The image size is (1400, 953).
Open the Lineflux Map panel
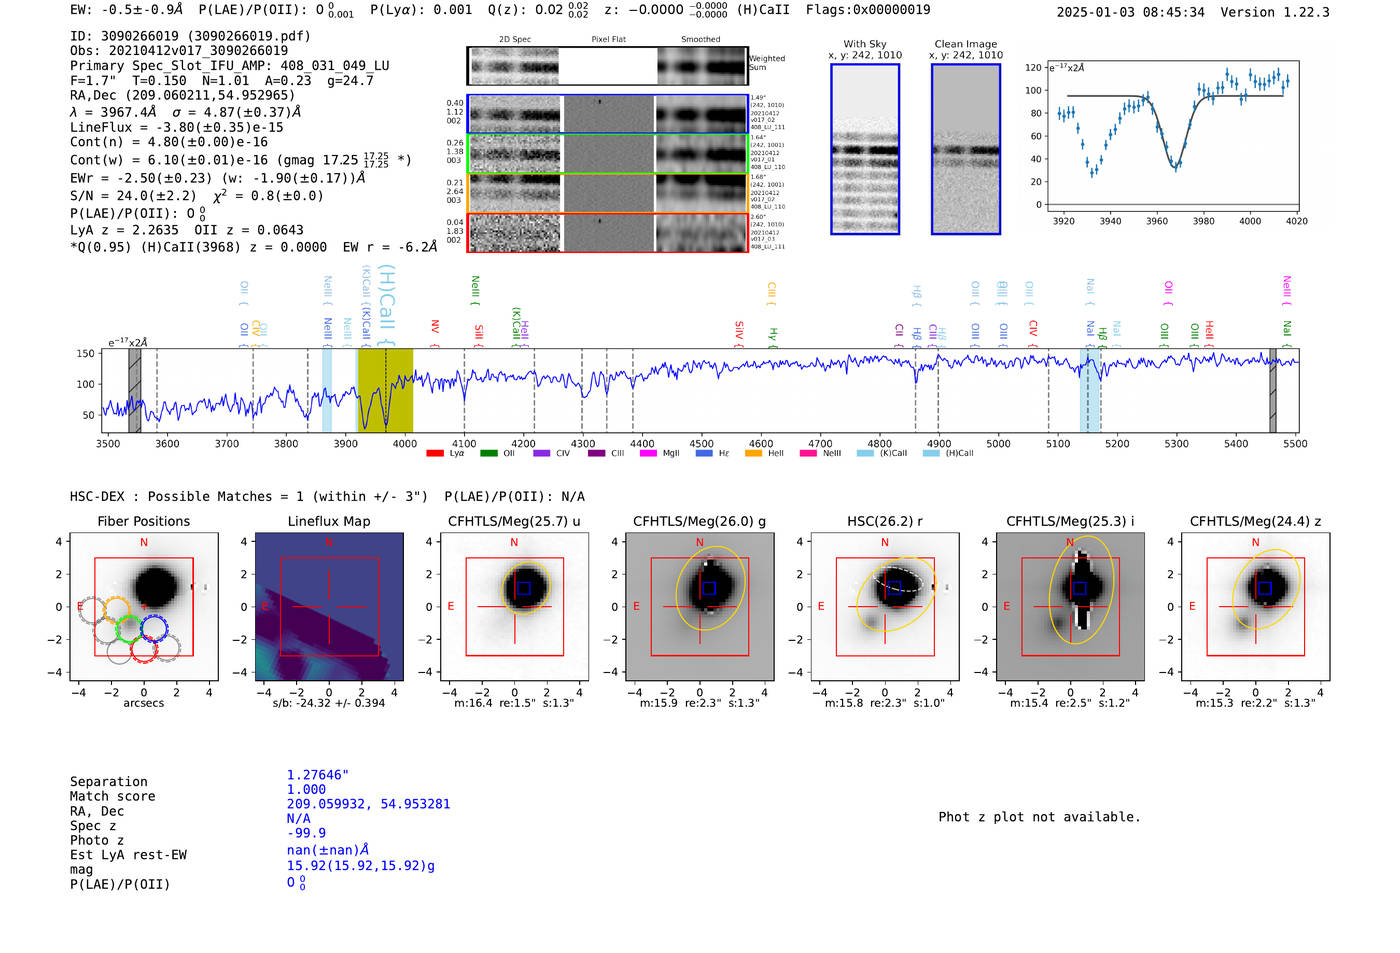tap(329, 607)
